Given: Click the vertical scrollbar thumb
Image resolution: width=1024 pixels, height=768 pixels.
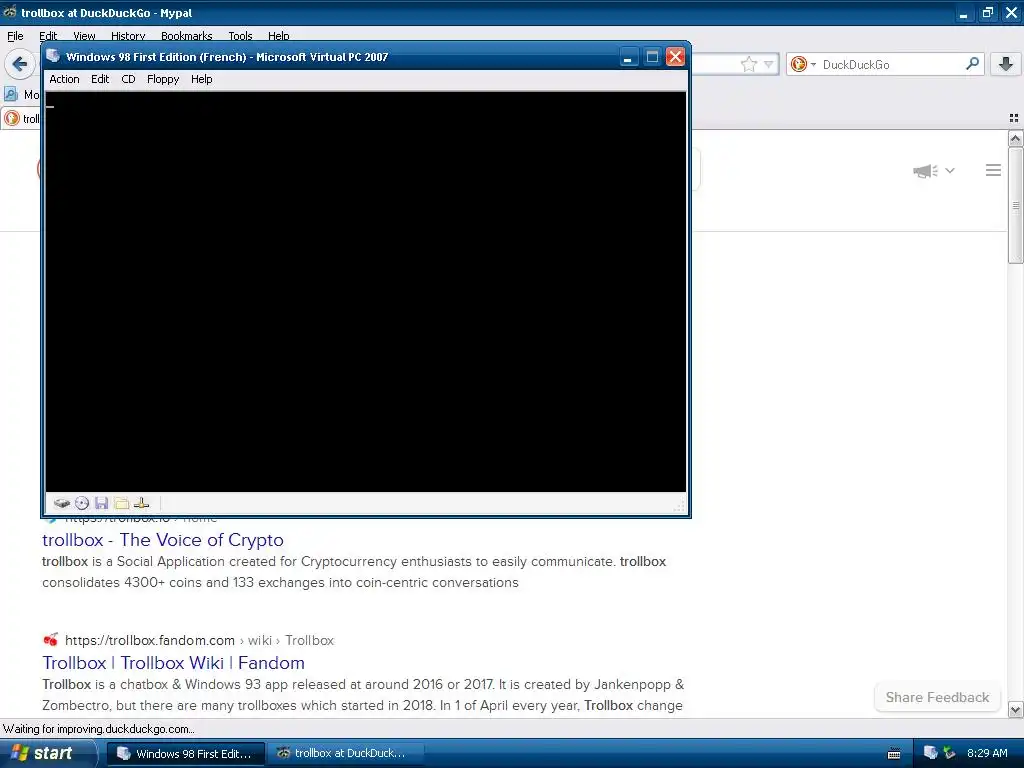Looking at the screenshot, I should tap(1015, 206).
